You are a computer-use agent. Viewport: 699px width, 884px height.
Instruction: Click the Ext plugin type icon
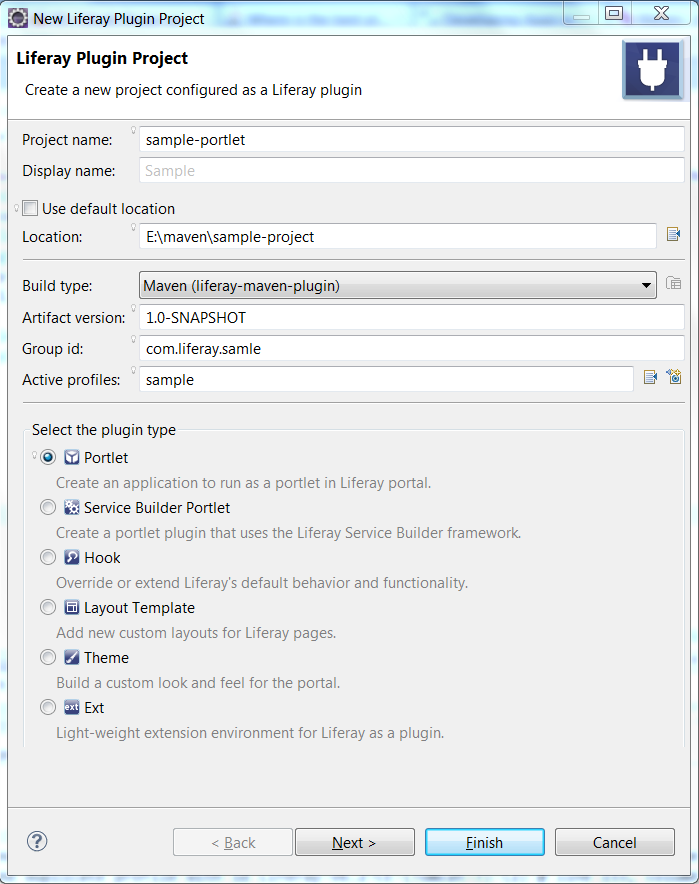[72, 707]
